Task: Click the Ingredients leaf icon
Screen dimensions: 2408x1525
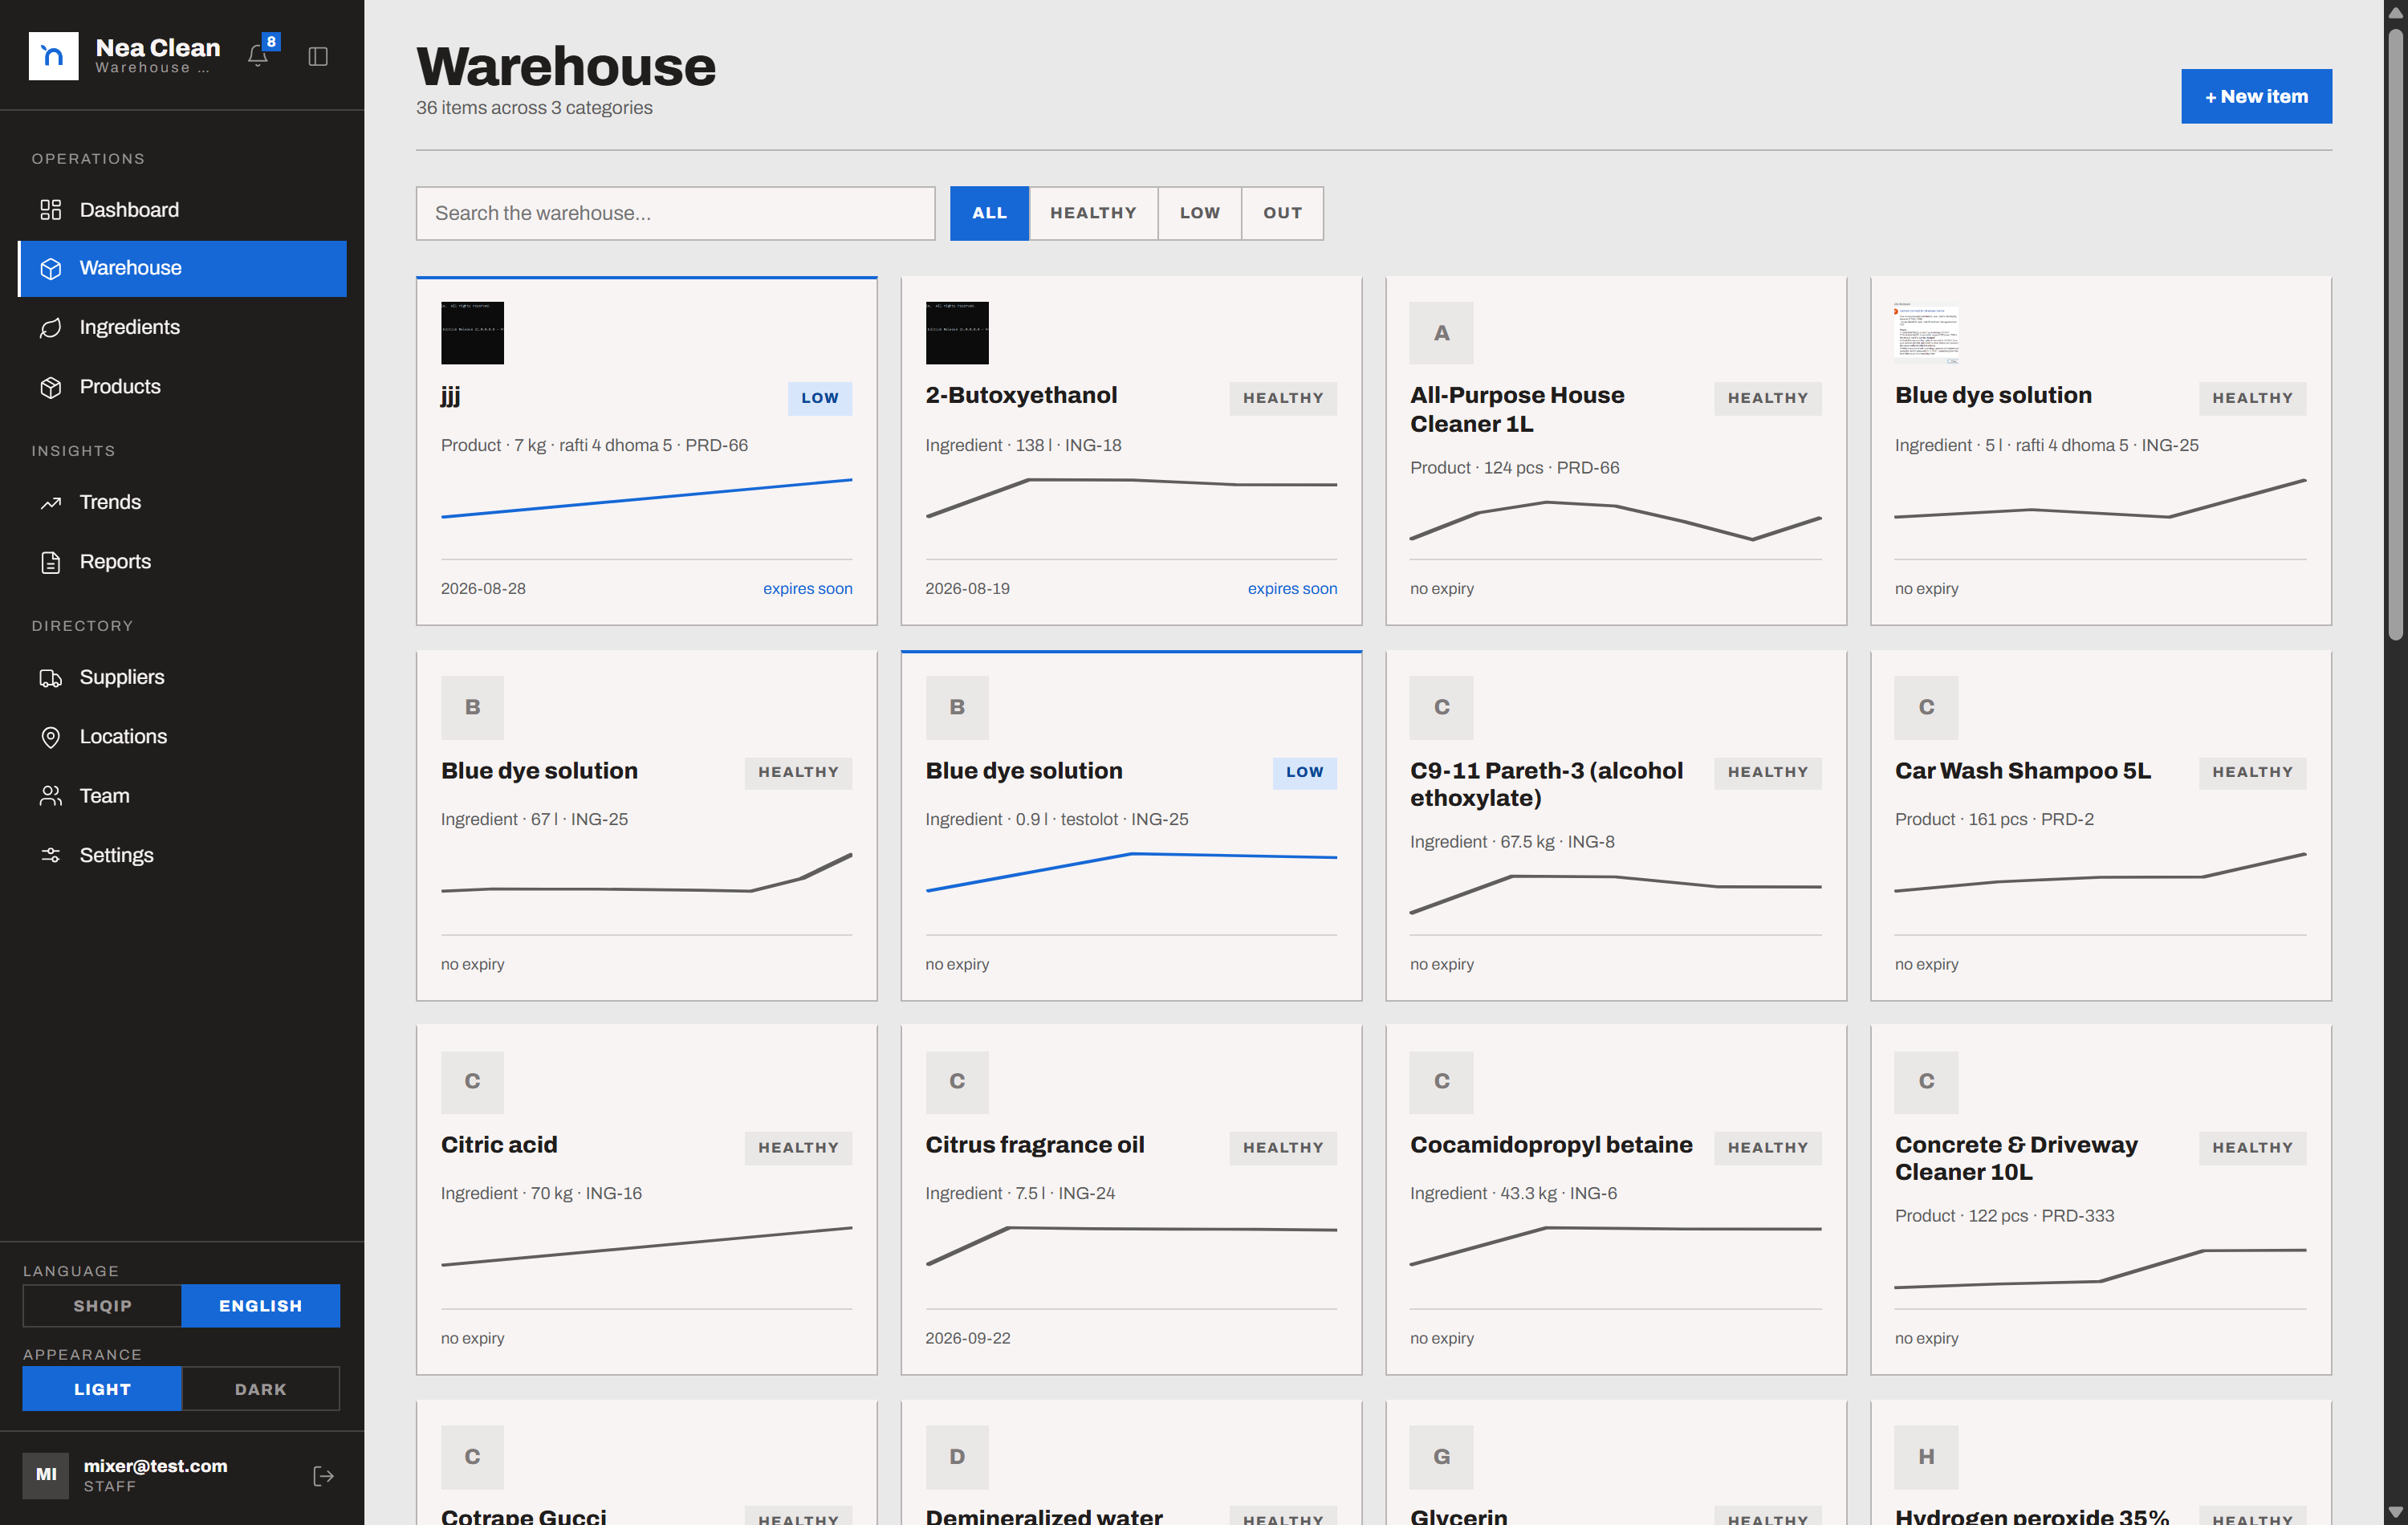Action: coord(51,328)
